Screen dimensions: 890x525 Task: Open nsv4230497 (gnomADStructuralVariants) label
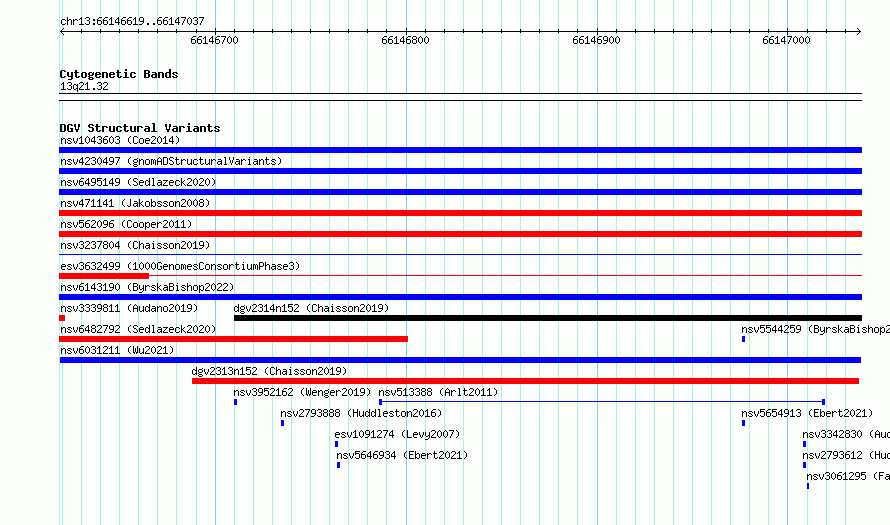[x=171, y=161]
